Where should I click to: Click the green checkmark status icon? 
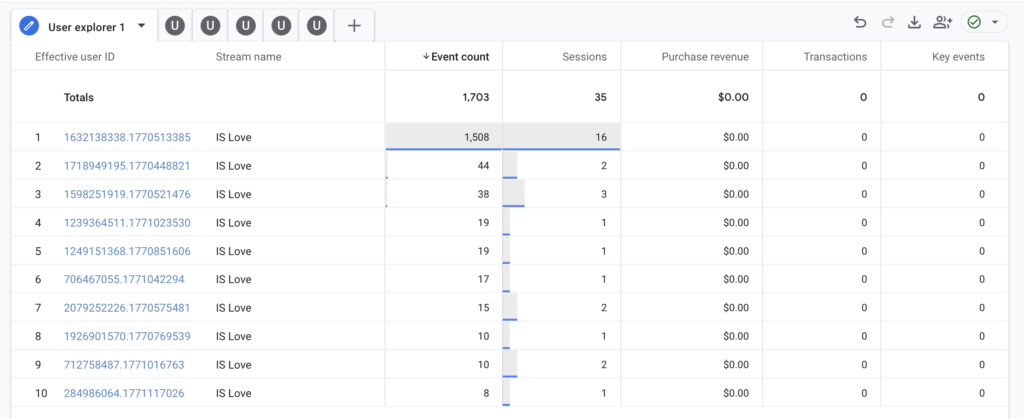(x=974, y=23)
